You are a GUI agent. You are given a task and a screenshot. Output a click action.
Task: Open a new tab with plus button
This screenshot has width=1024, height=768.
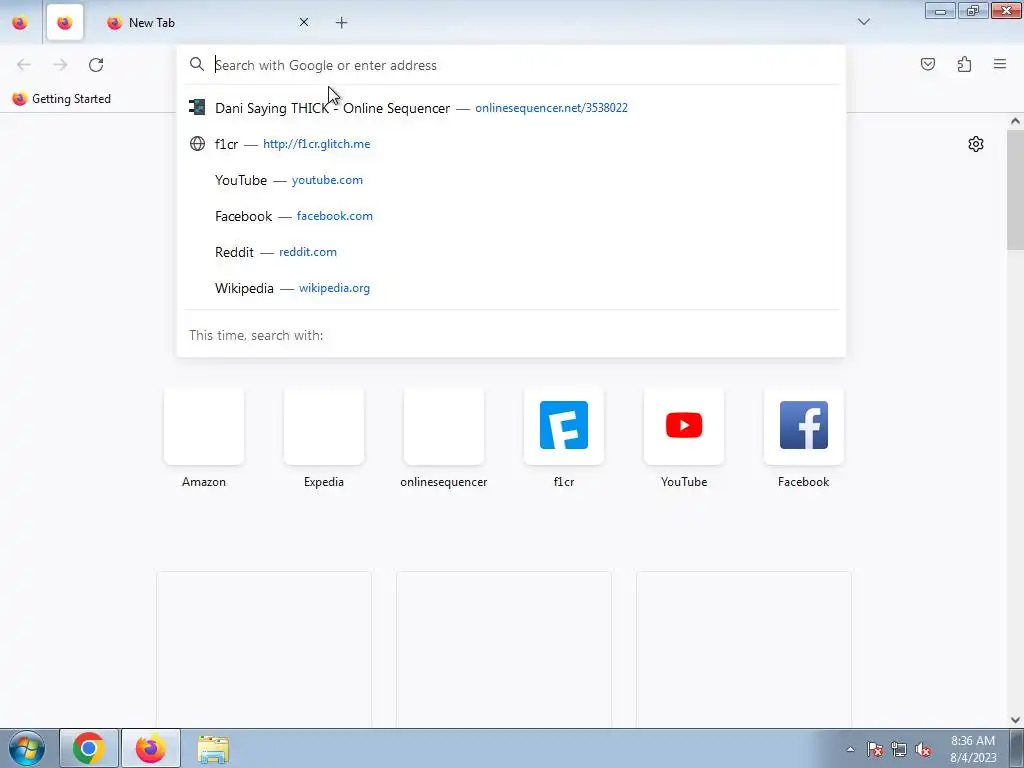click(x=342, y=22)
